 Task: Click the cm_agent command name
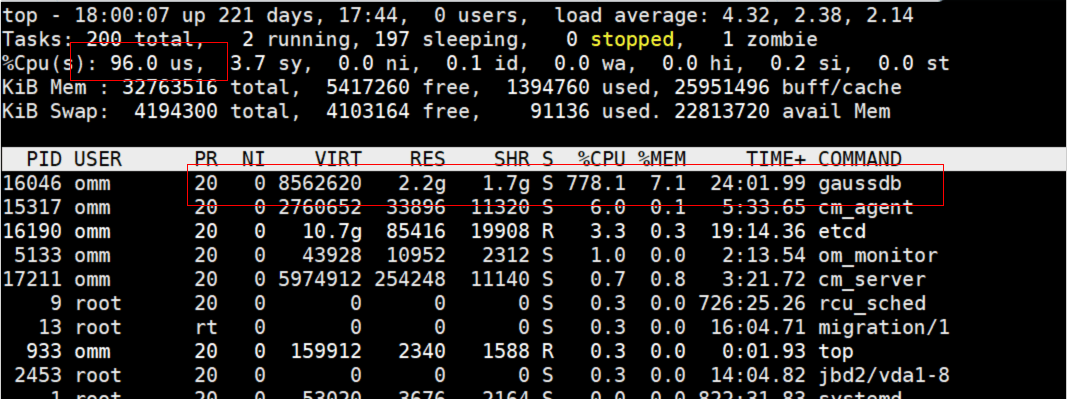(866, 207)
